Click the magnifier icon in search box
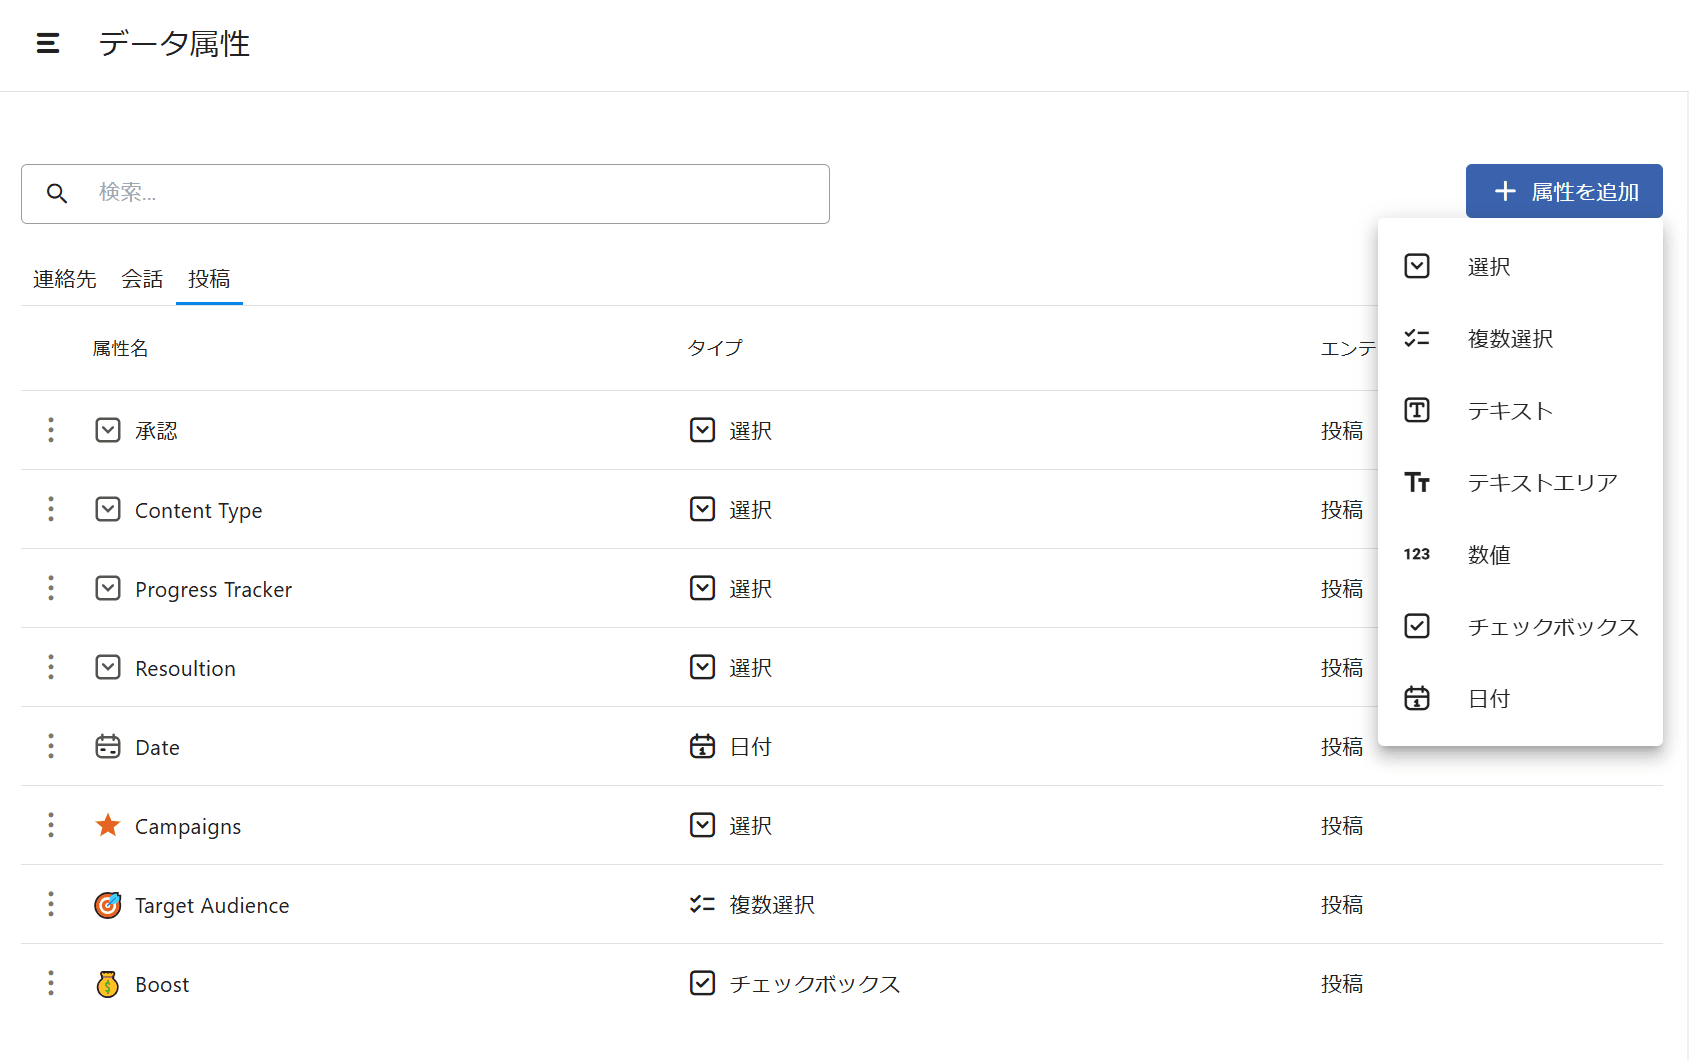The width and height of the screenshot is (1689, 1060). (57, 193)
